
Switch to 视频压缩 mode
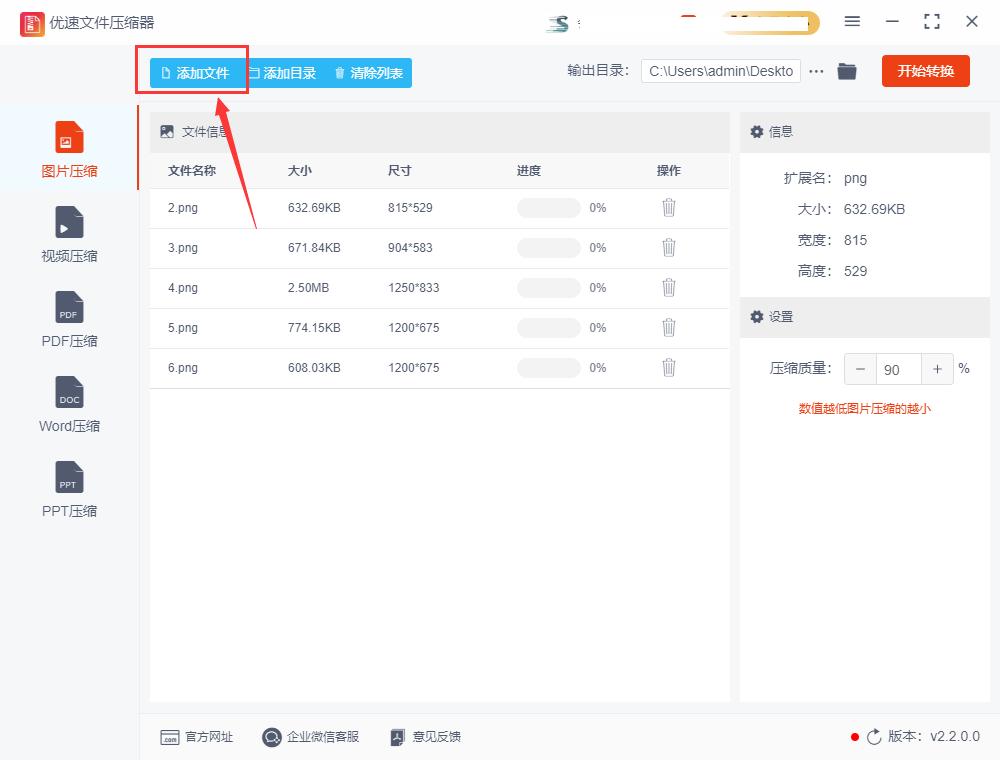[x=68, y=234]
